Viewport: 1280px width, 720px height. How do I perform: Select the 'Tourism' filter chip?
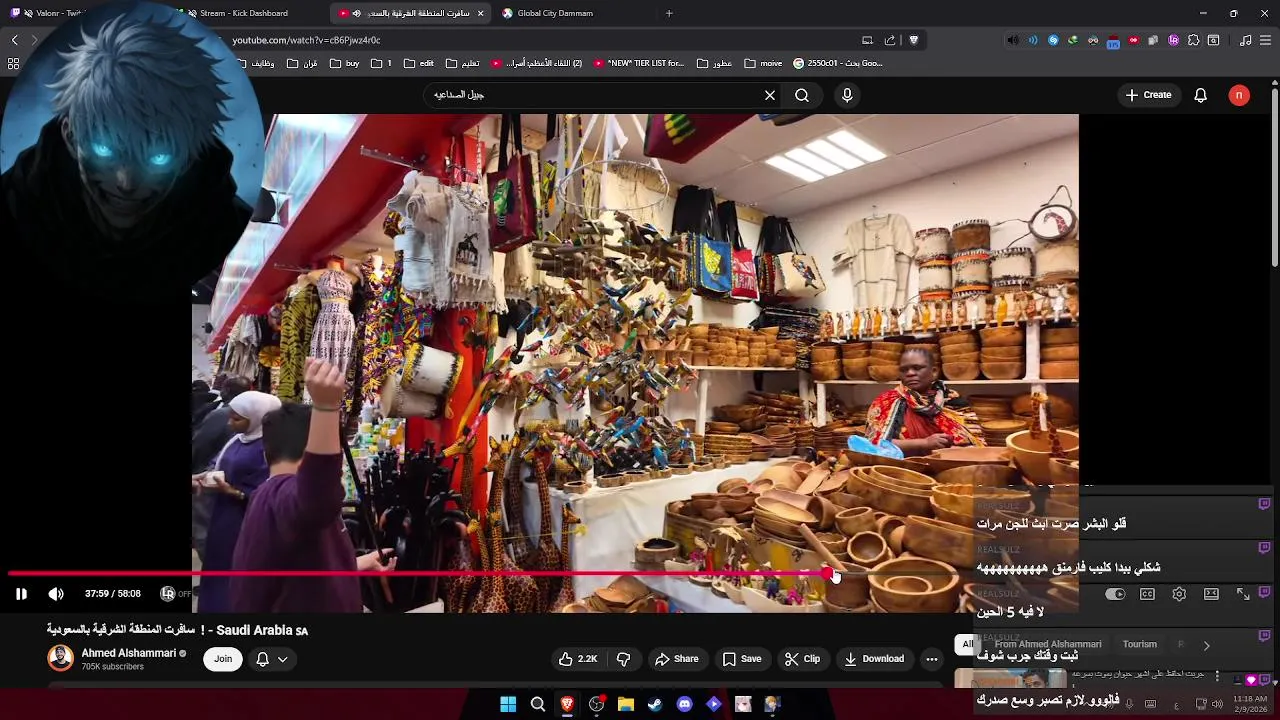(x=1139, y=645)
